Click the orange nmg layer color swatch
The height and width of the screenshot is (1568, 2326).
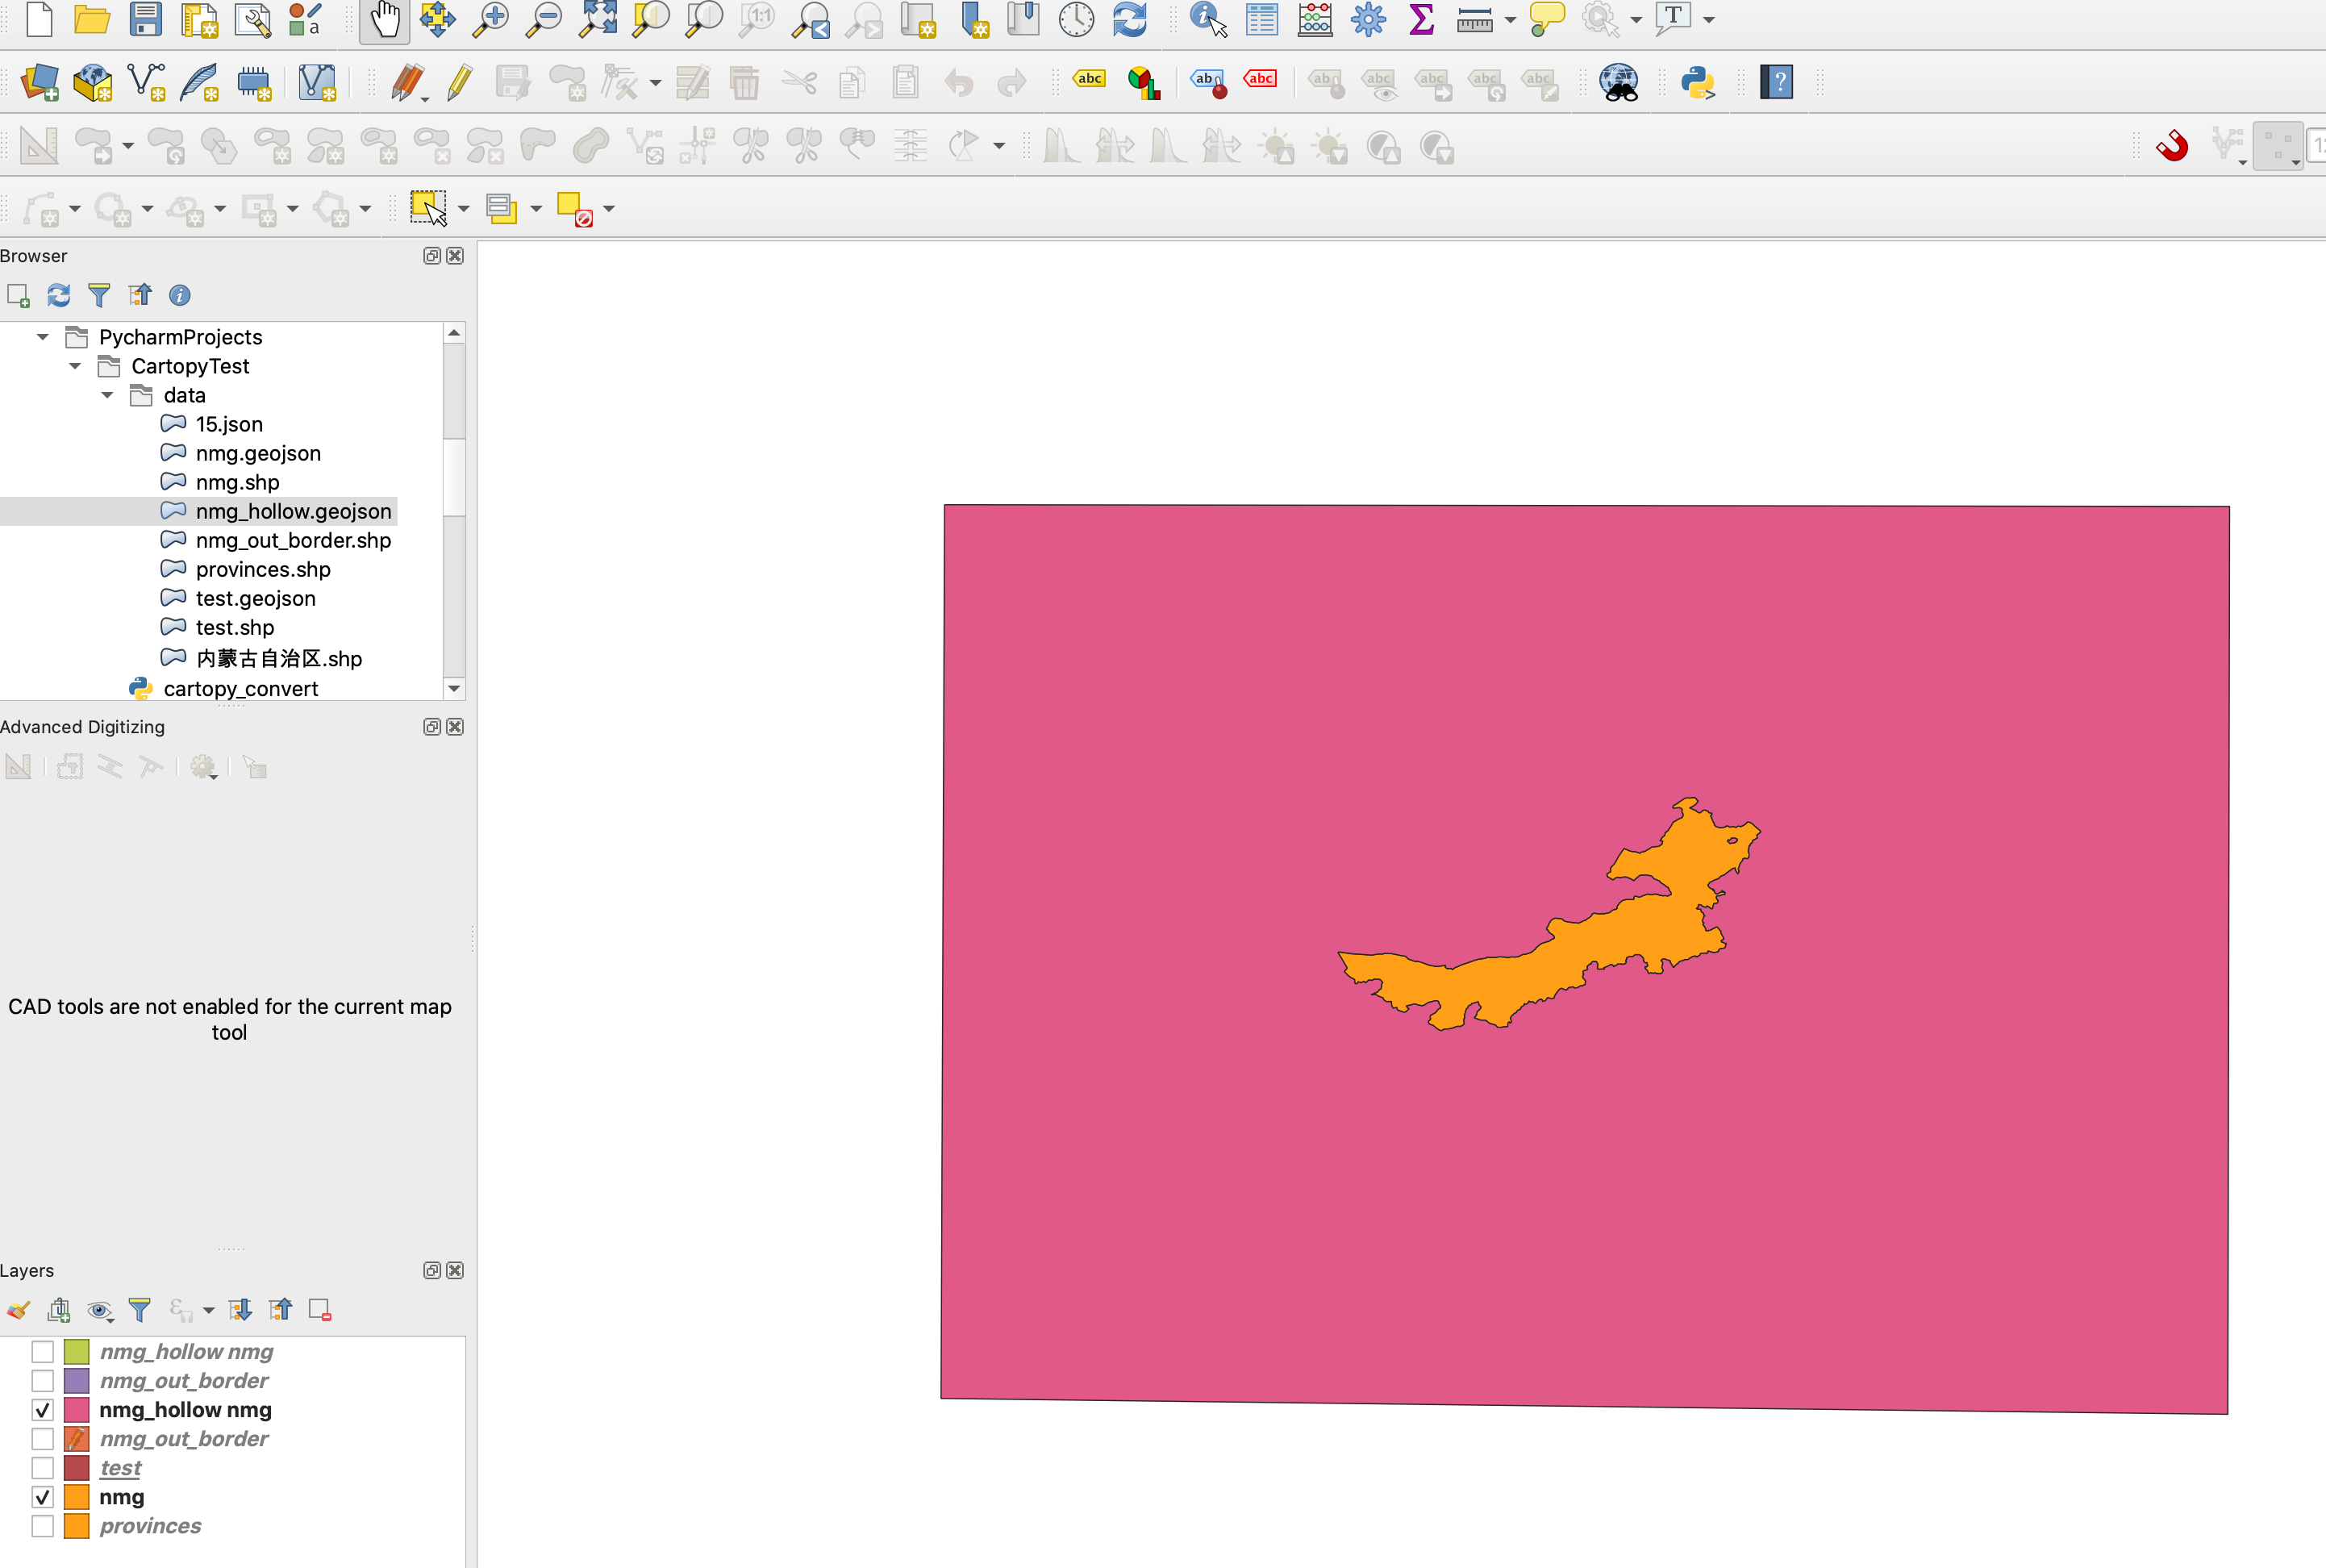point(77,1497)
